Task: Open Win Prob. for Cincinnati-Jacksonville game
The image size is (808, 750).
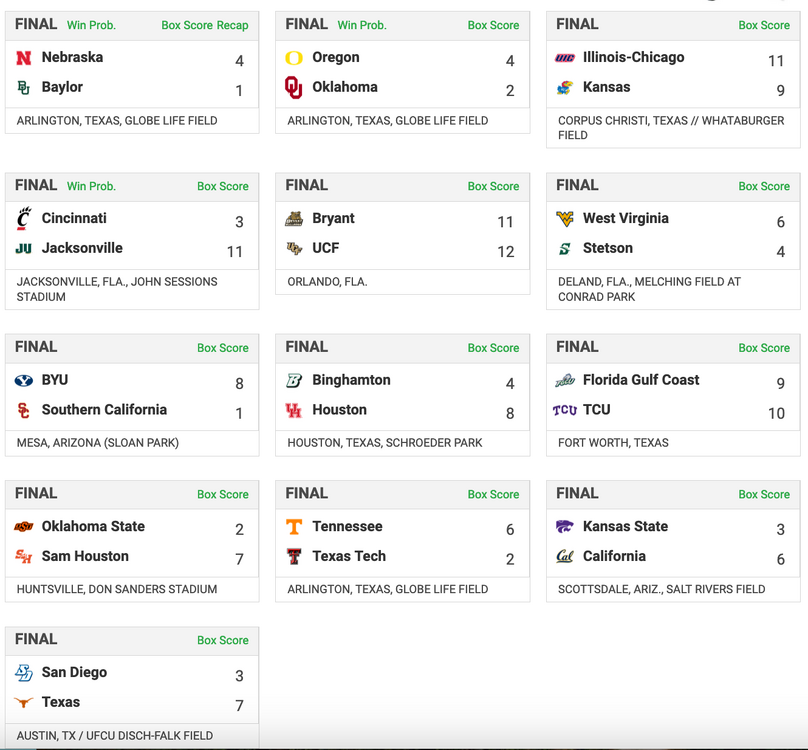Action: (91, 186)
